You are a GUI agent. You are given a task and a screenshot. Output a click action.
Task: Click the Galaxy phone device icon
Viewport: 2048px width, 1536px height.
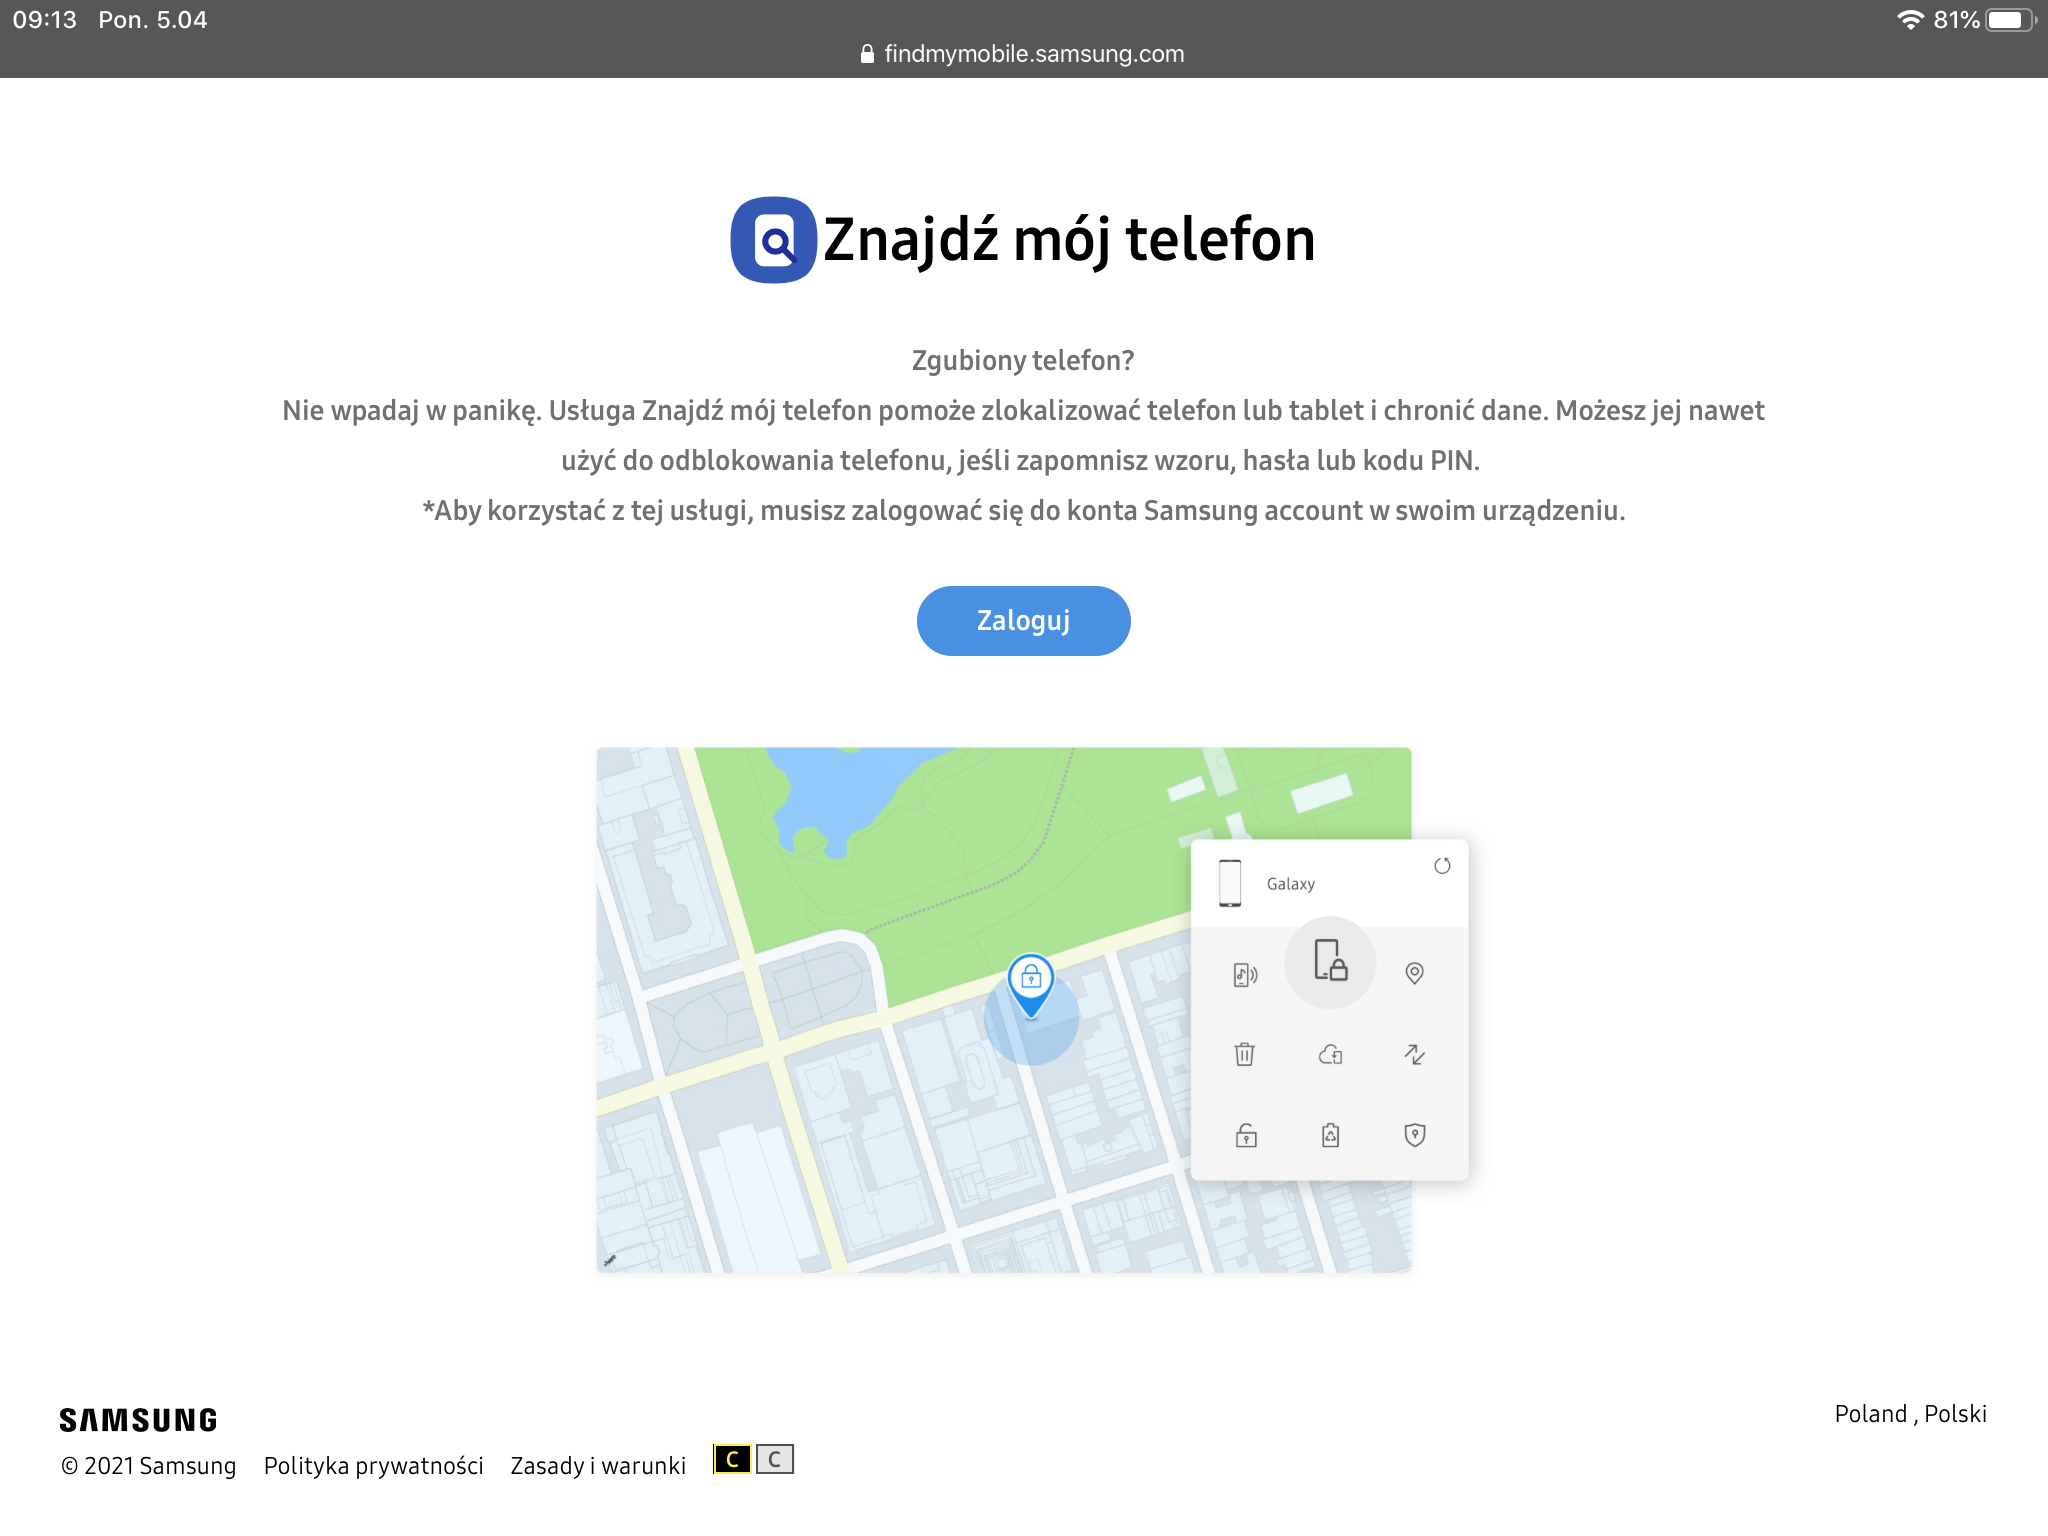pos(1230,883)
